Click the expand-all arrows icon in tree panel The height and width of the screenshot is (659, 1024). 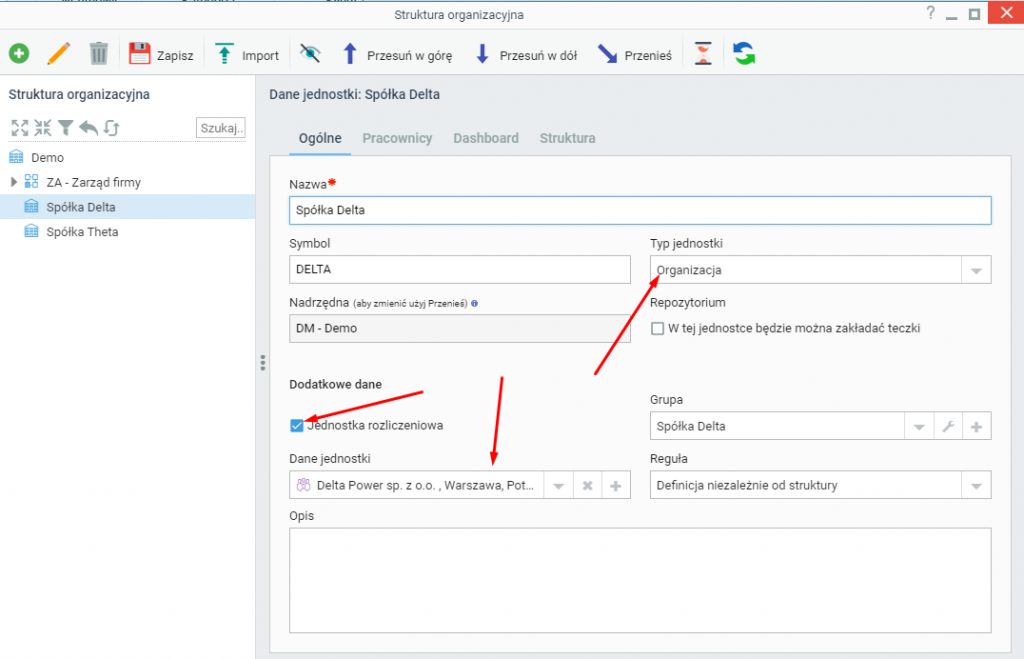(19, 128)
